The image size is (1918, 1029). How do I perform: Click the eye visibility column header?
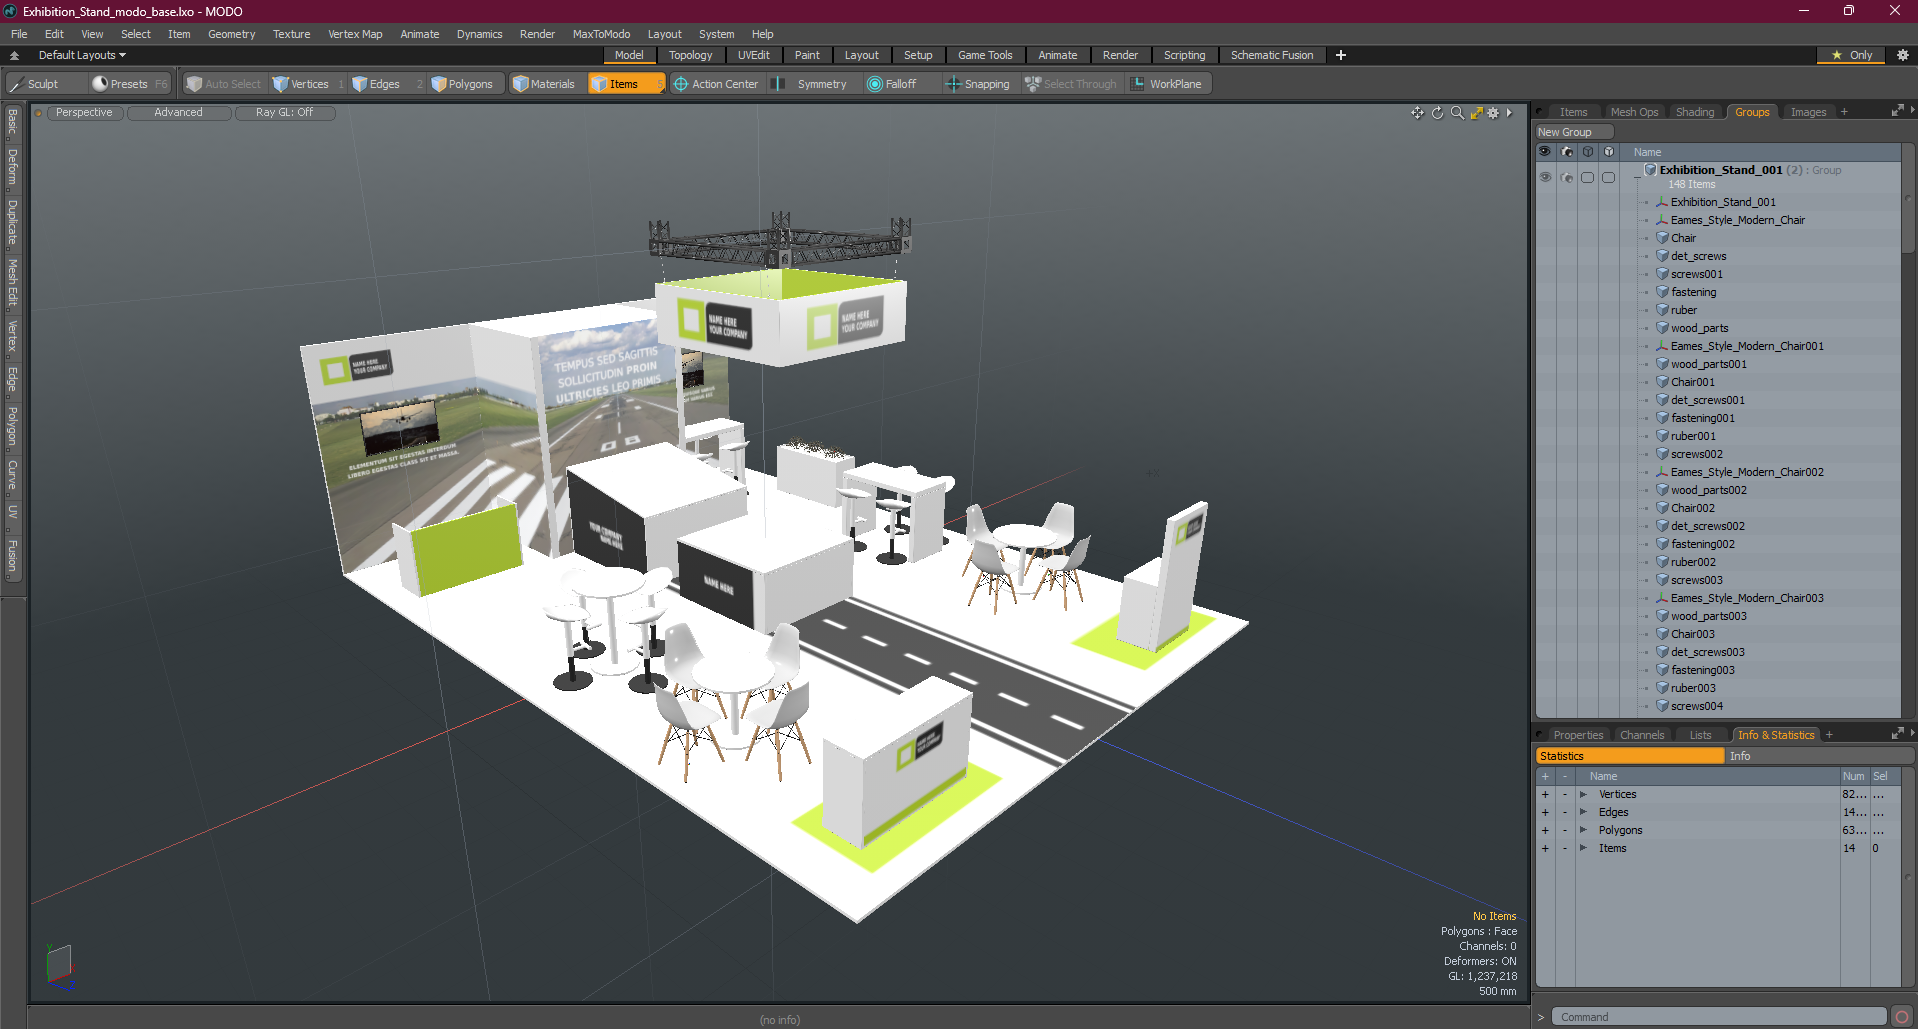pos(1545,152)
